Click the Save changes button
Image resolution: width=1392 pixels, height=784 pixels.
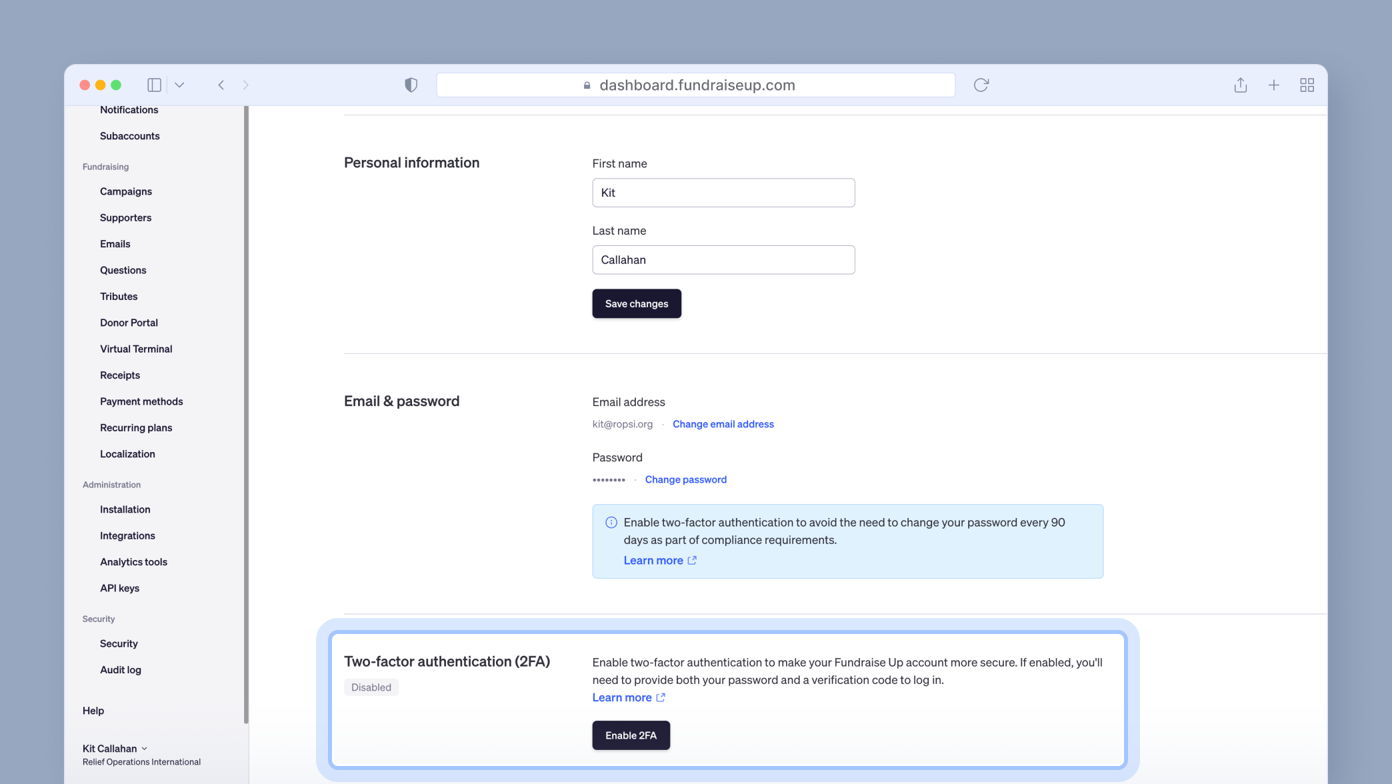tap(637, 303)
